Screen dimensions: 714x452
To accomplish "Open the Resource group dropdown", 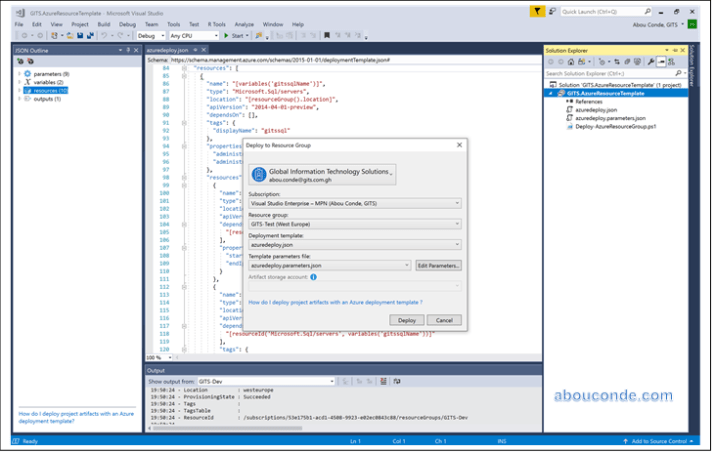I will (354, 224).
